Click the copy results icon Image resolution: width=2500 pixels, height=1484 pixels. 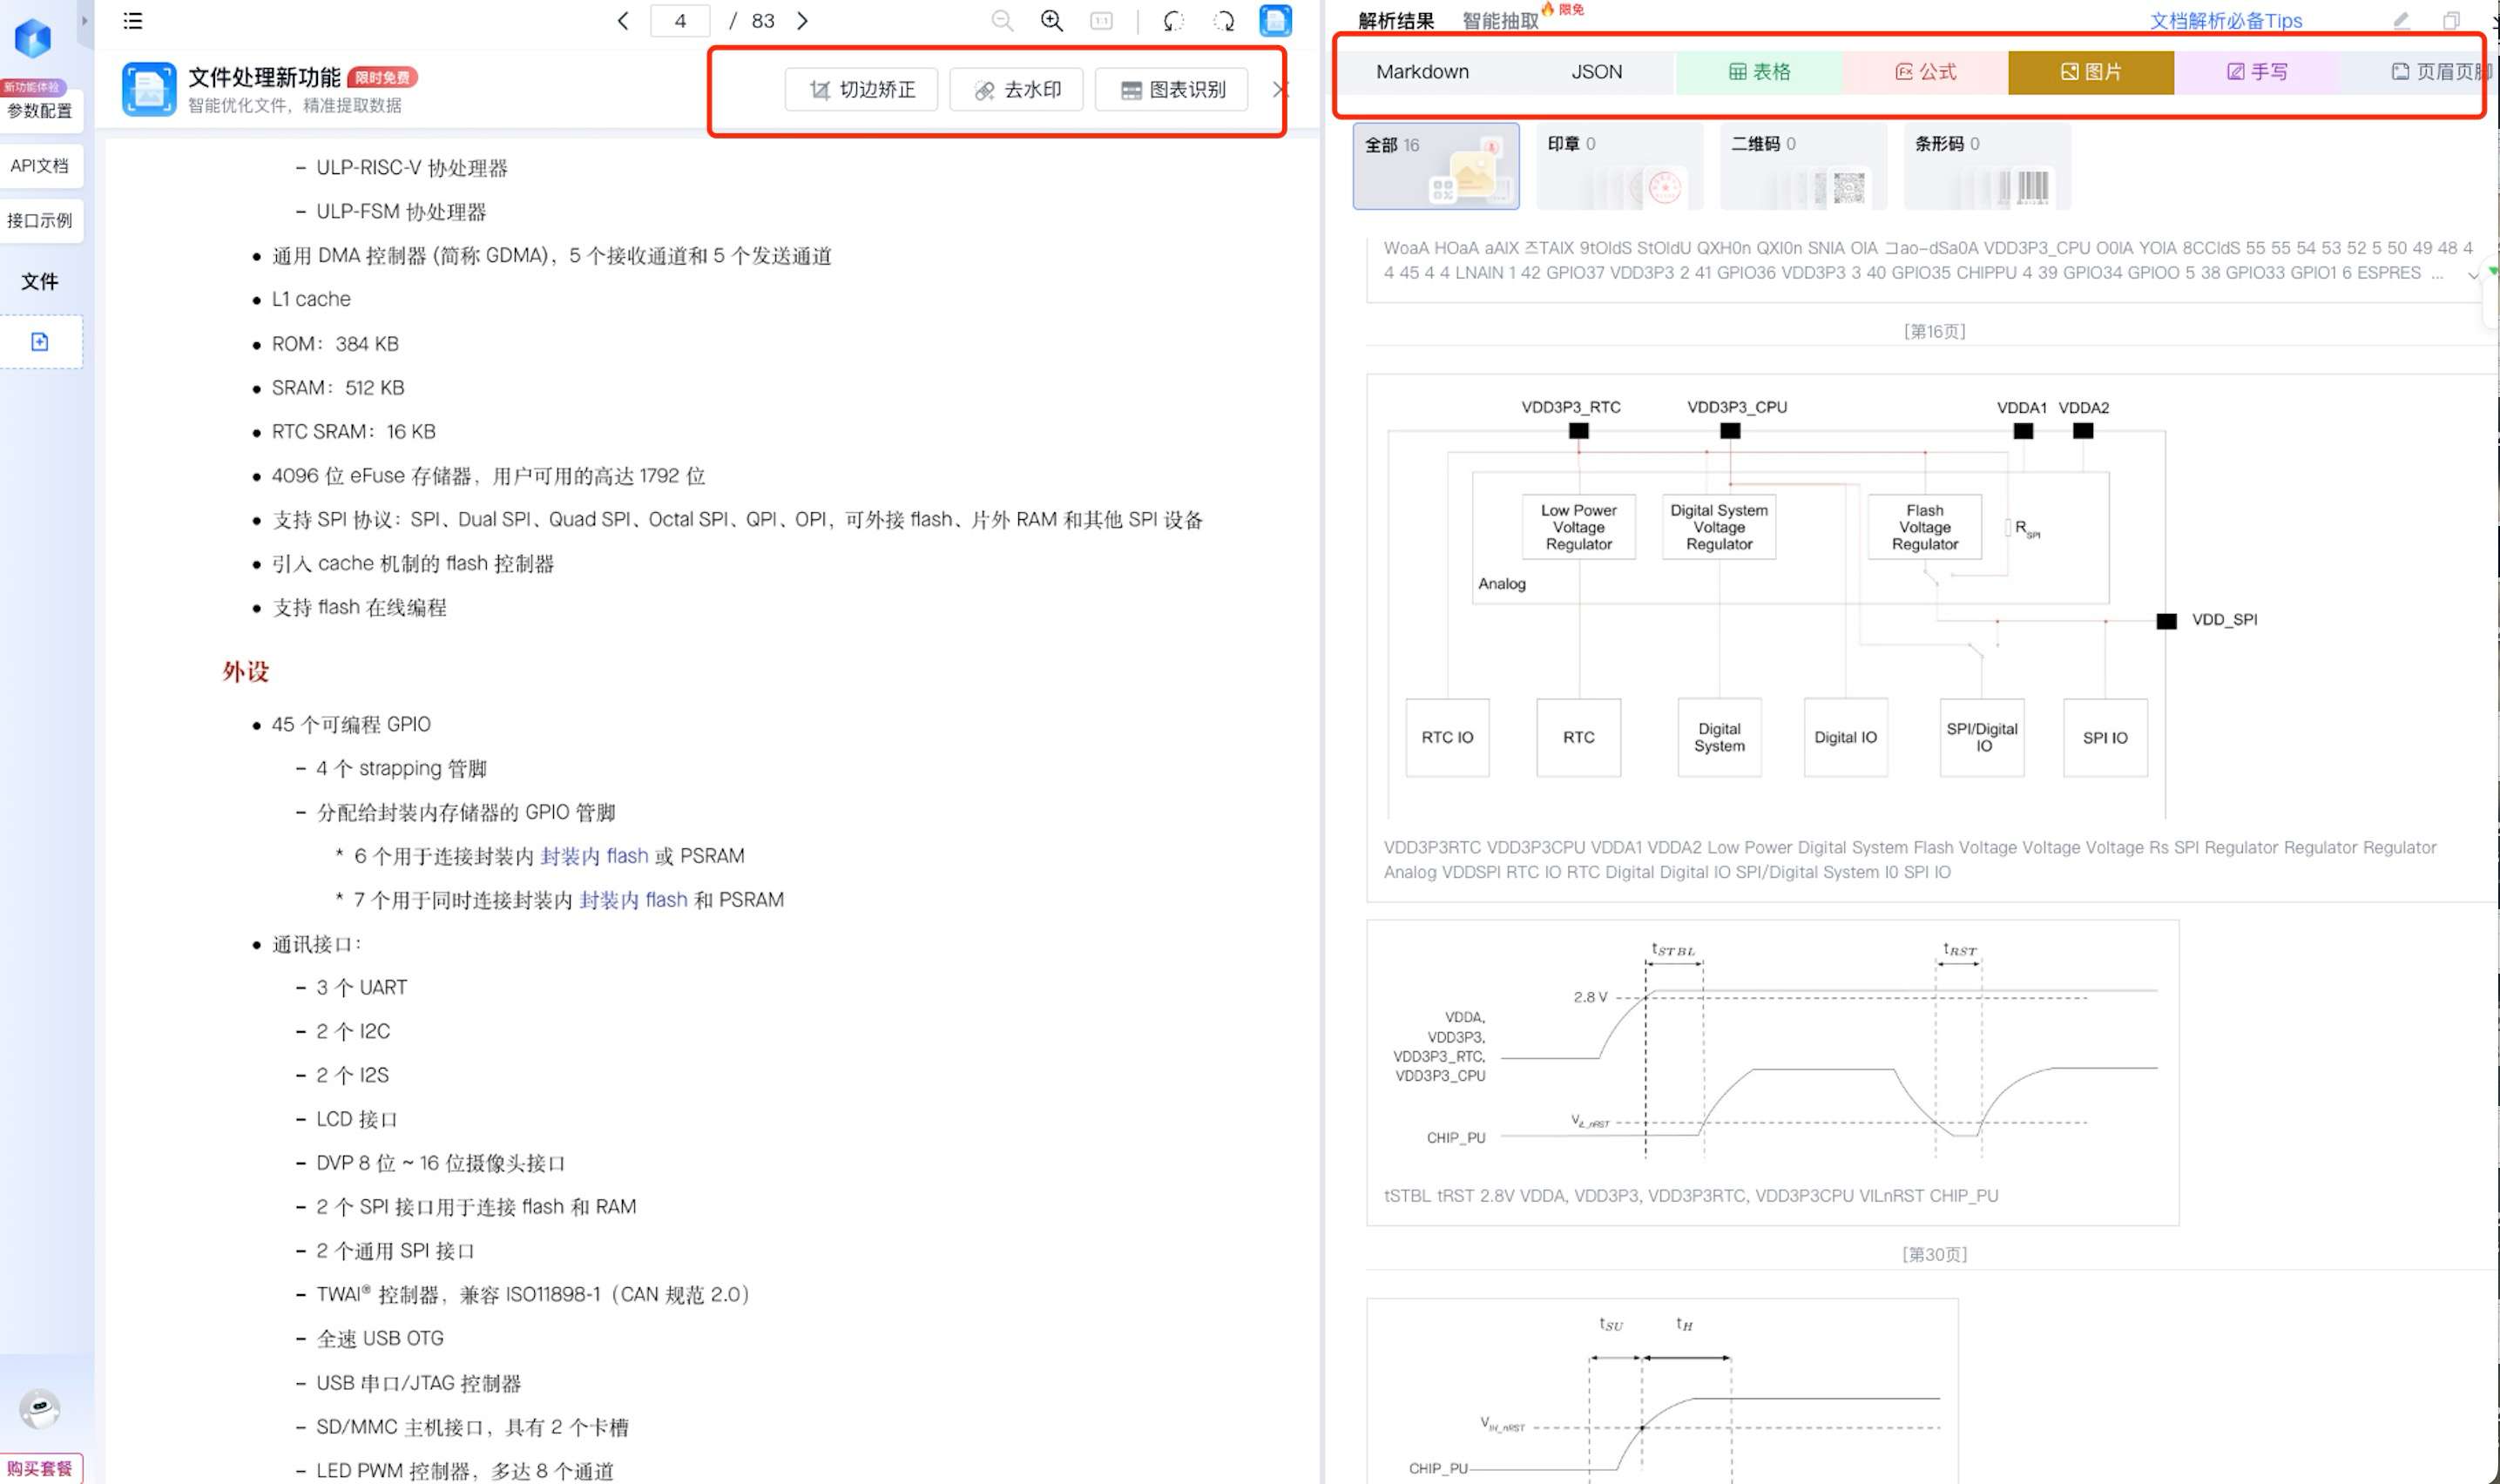(2451, 21)
